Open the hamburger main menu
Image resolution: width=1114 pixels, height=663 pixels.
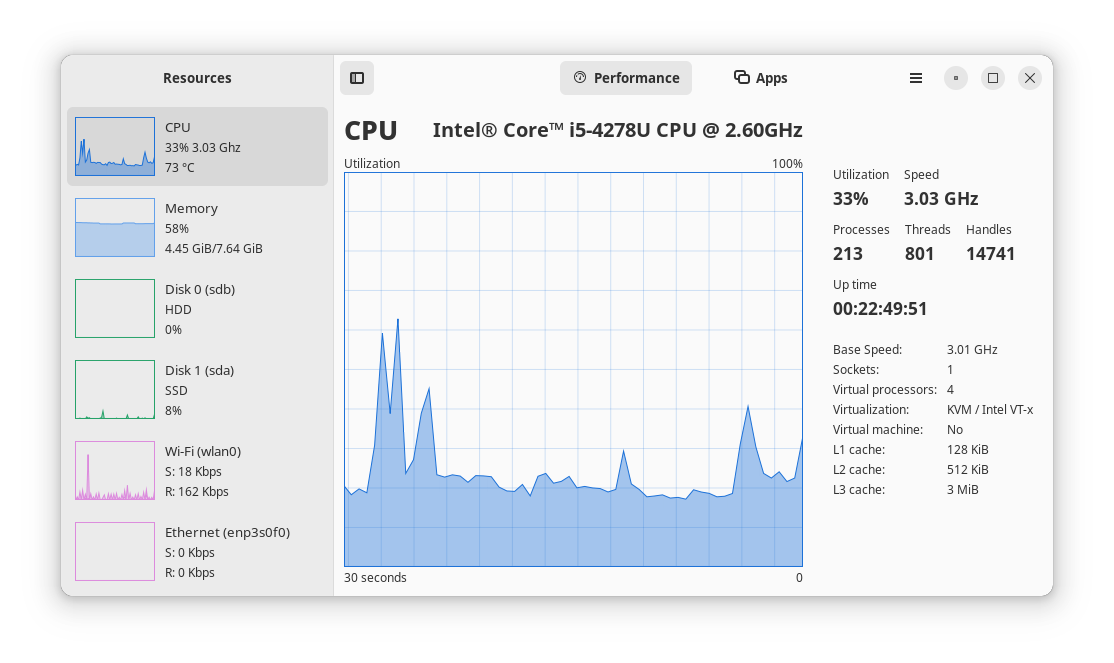click(916, 78)
